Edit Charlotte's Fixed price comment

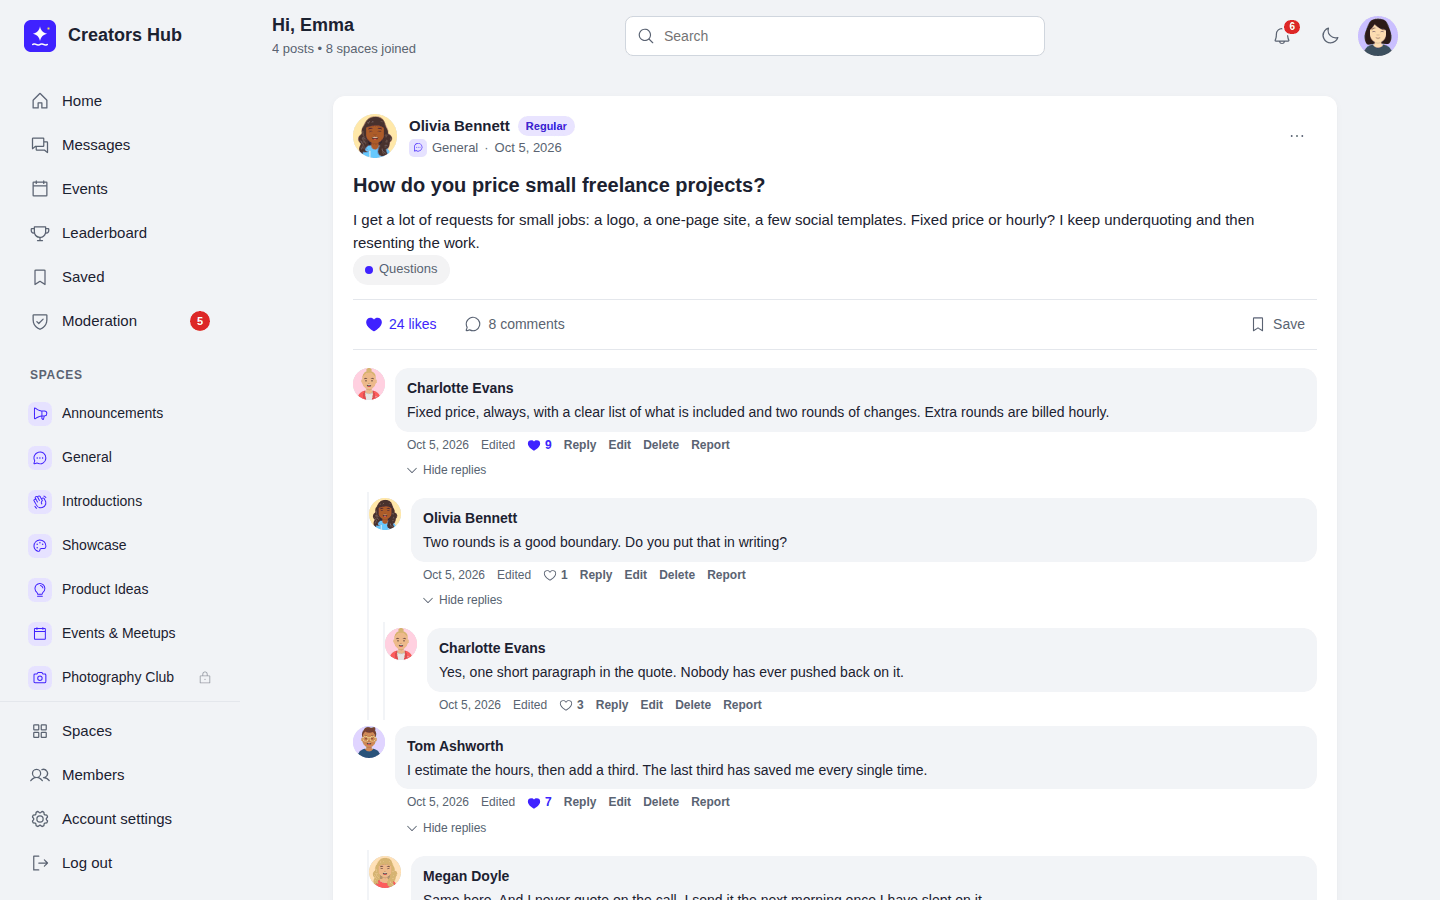pyautogui.click(x=620, y=445)
